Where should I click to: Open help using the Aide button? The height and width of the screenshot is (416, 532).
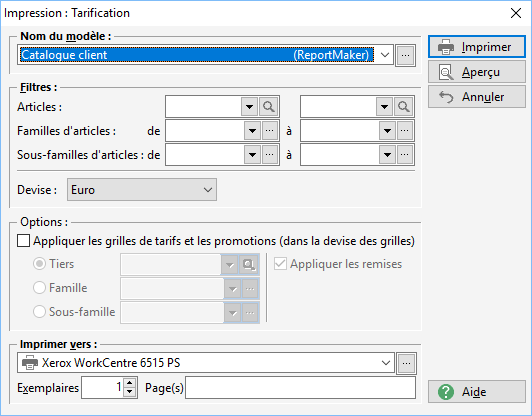point(477,392)
